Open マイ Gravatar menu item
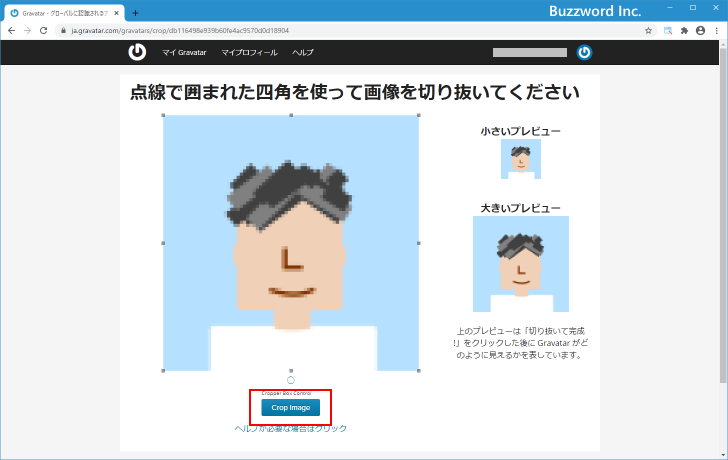Viewport: 728px width, 460px height. (184, 52)
